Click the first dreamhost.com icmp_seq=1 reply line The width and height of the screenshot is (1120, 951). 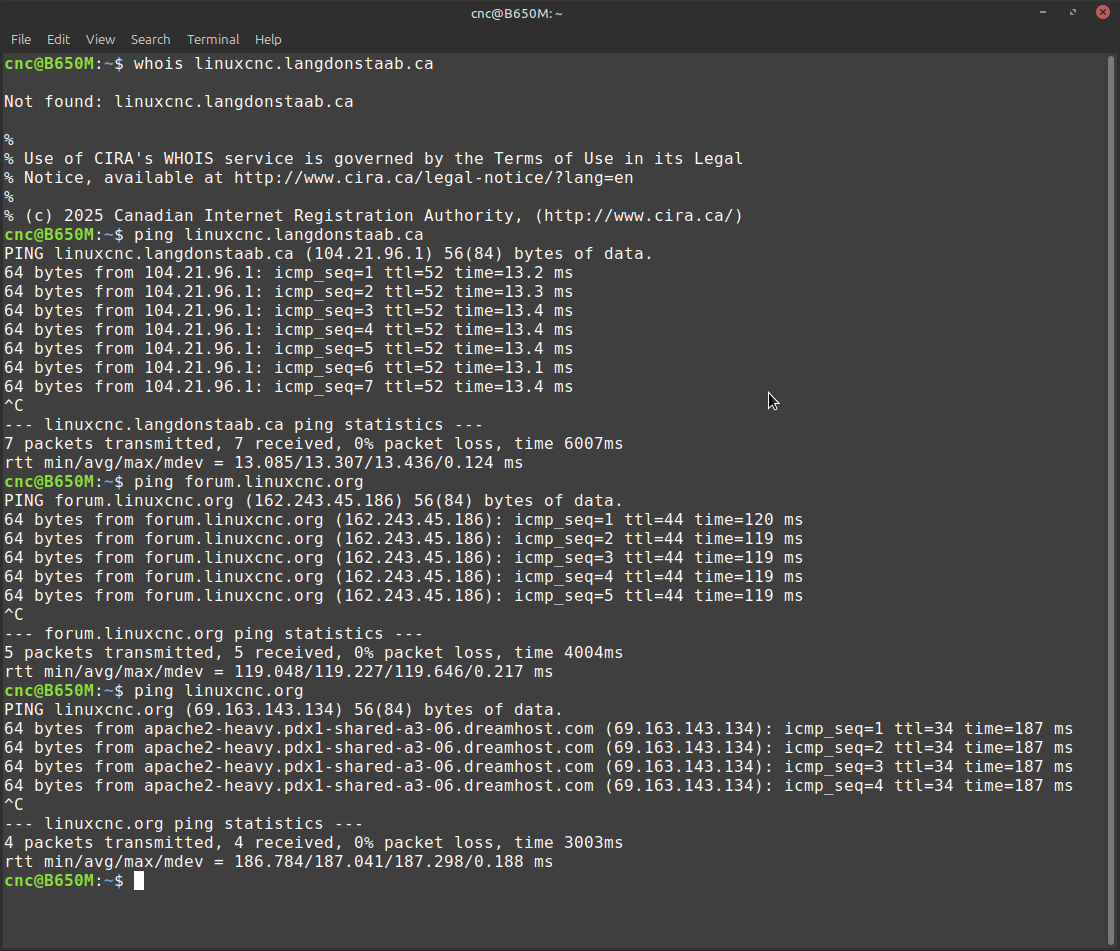point(538,729)
